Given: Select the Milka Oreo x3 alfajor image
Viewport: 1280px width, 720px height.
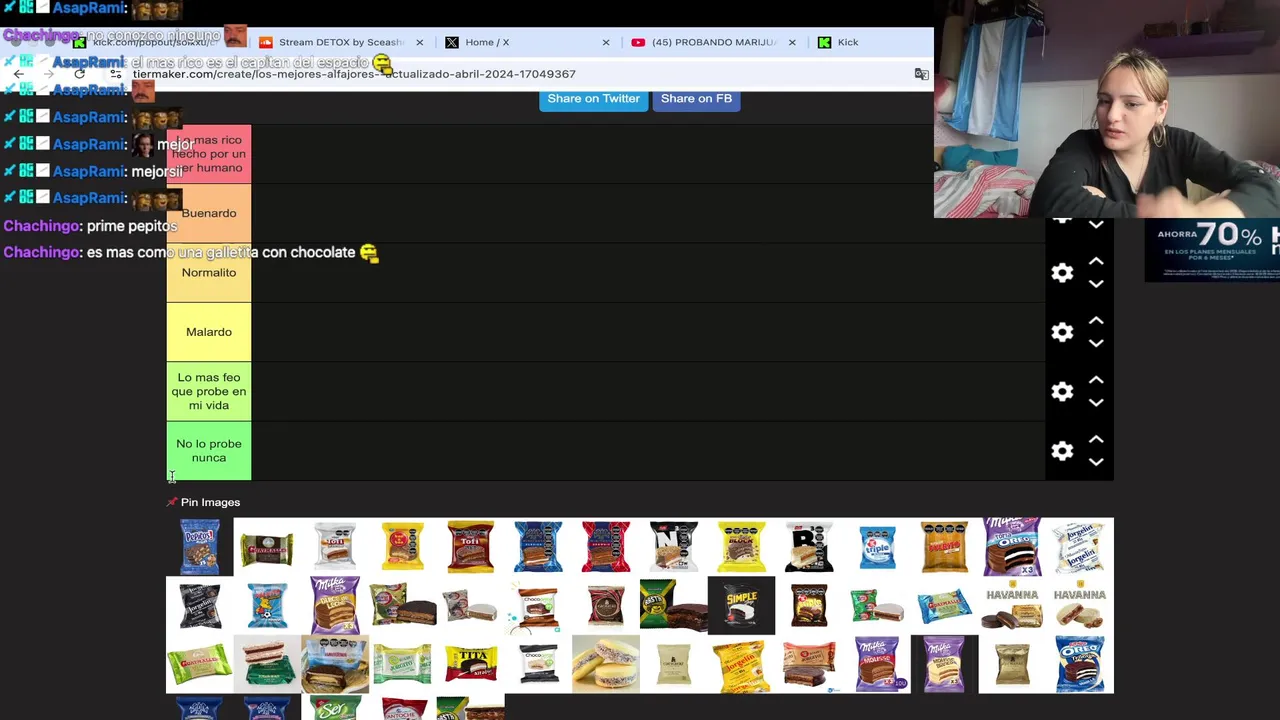Looking at the screenshot, I should point(1012,547).
